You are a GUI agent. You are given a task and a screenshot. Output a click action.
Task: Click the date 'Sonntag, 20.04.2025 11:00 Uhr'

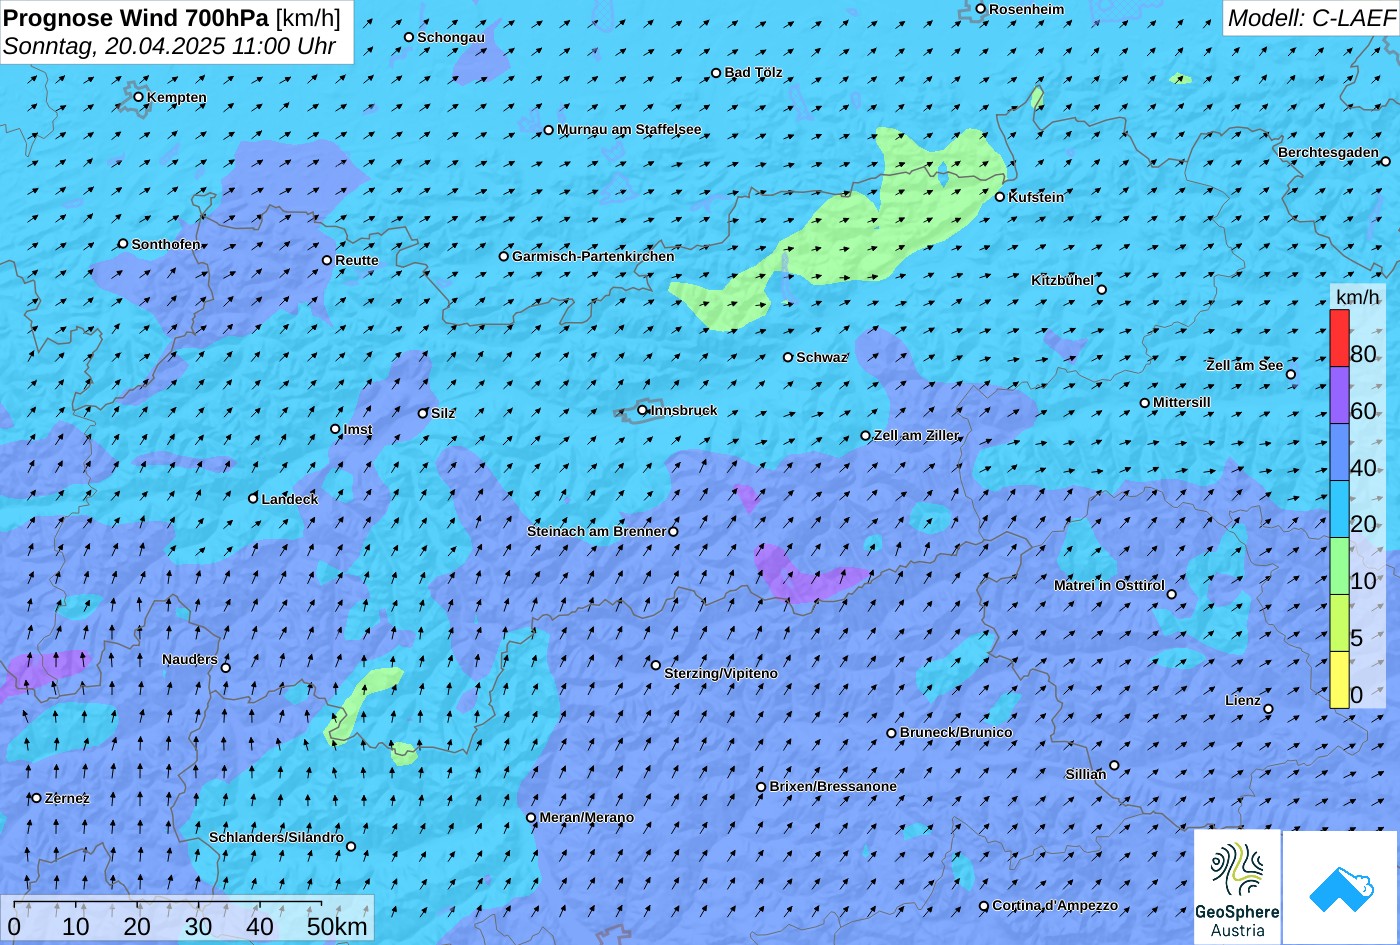point(169,45)
